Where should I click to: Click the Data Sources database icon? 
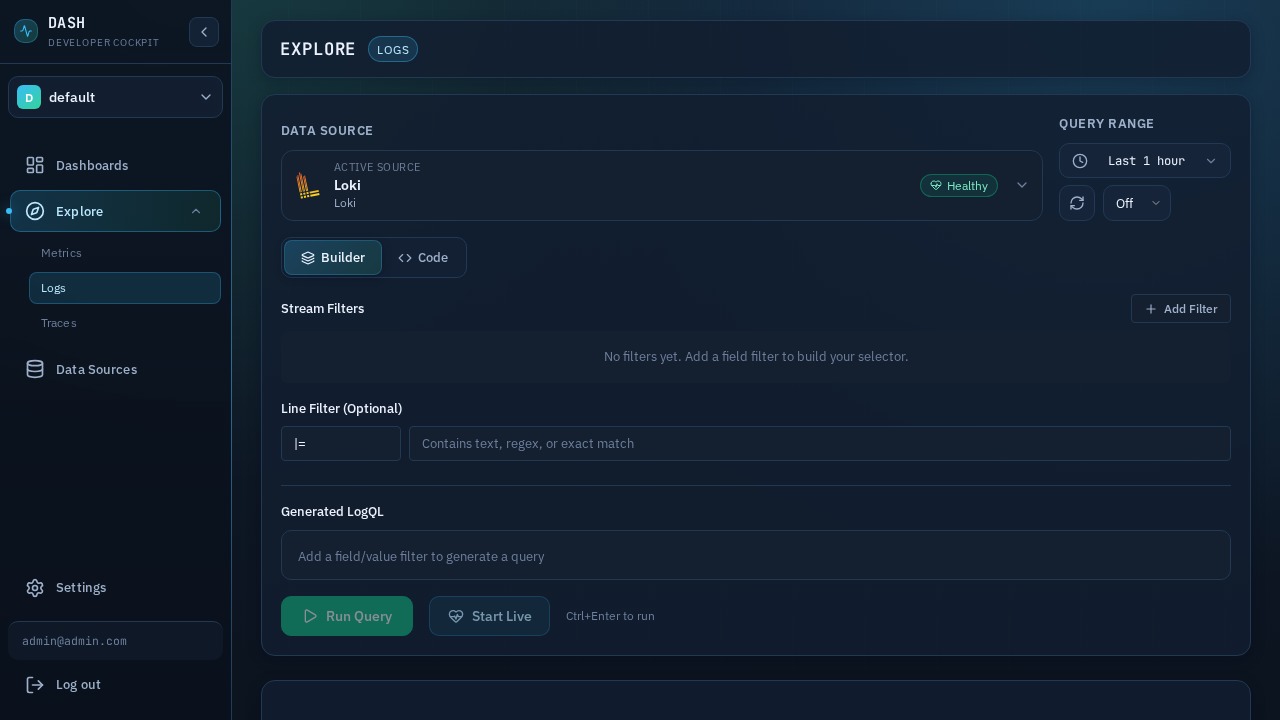point(35,369)
